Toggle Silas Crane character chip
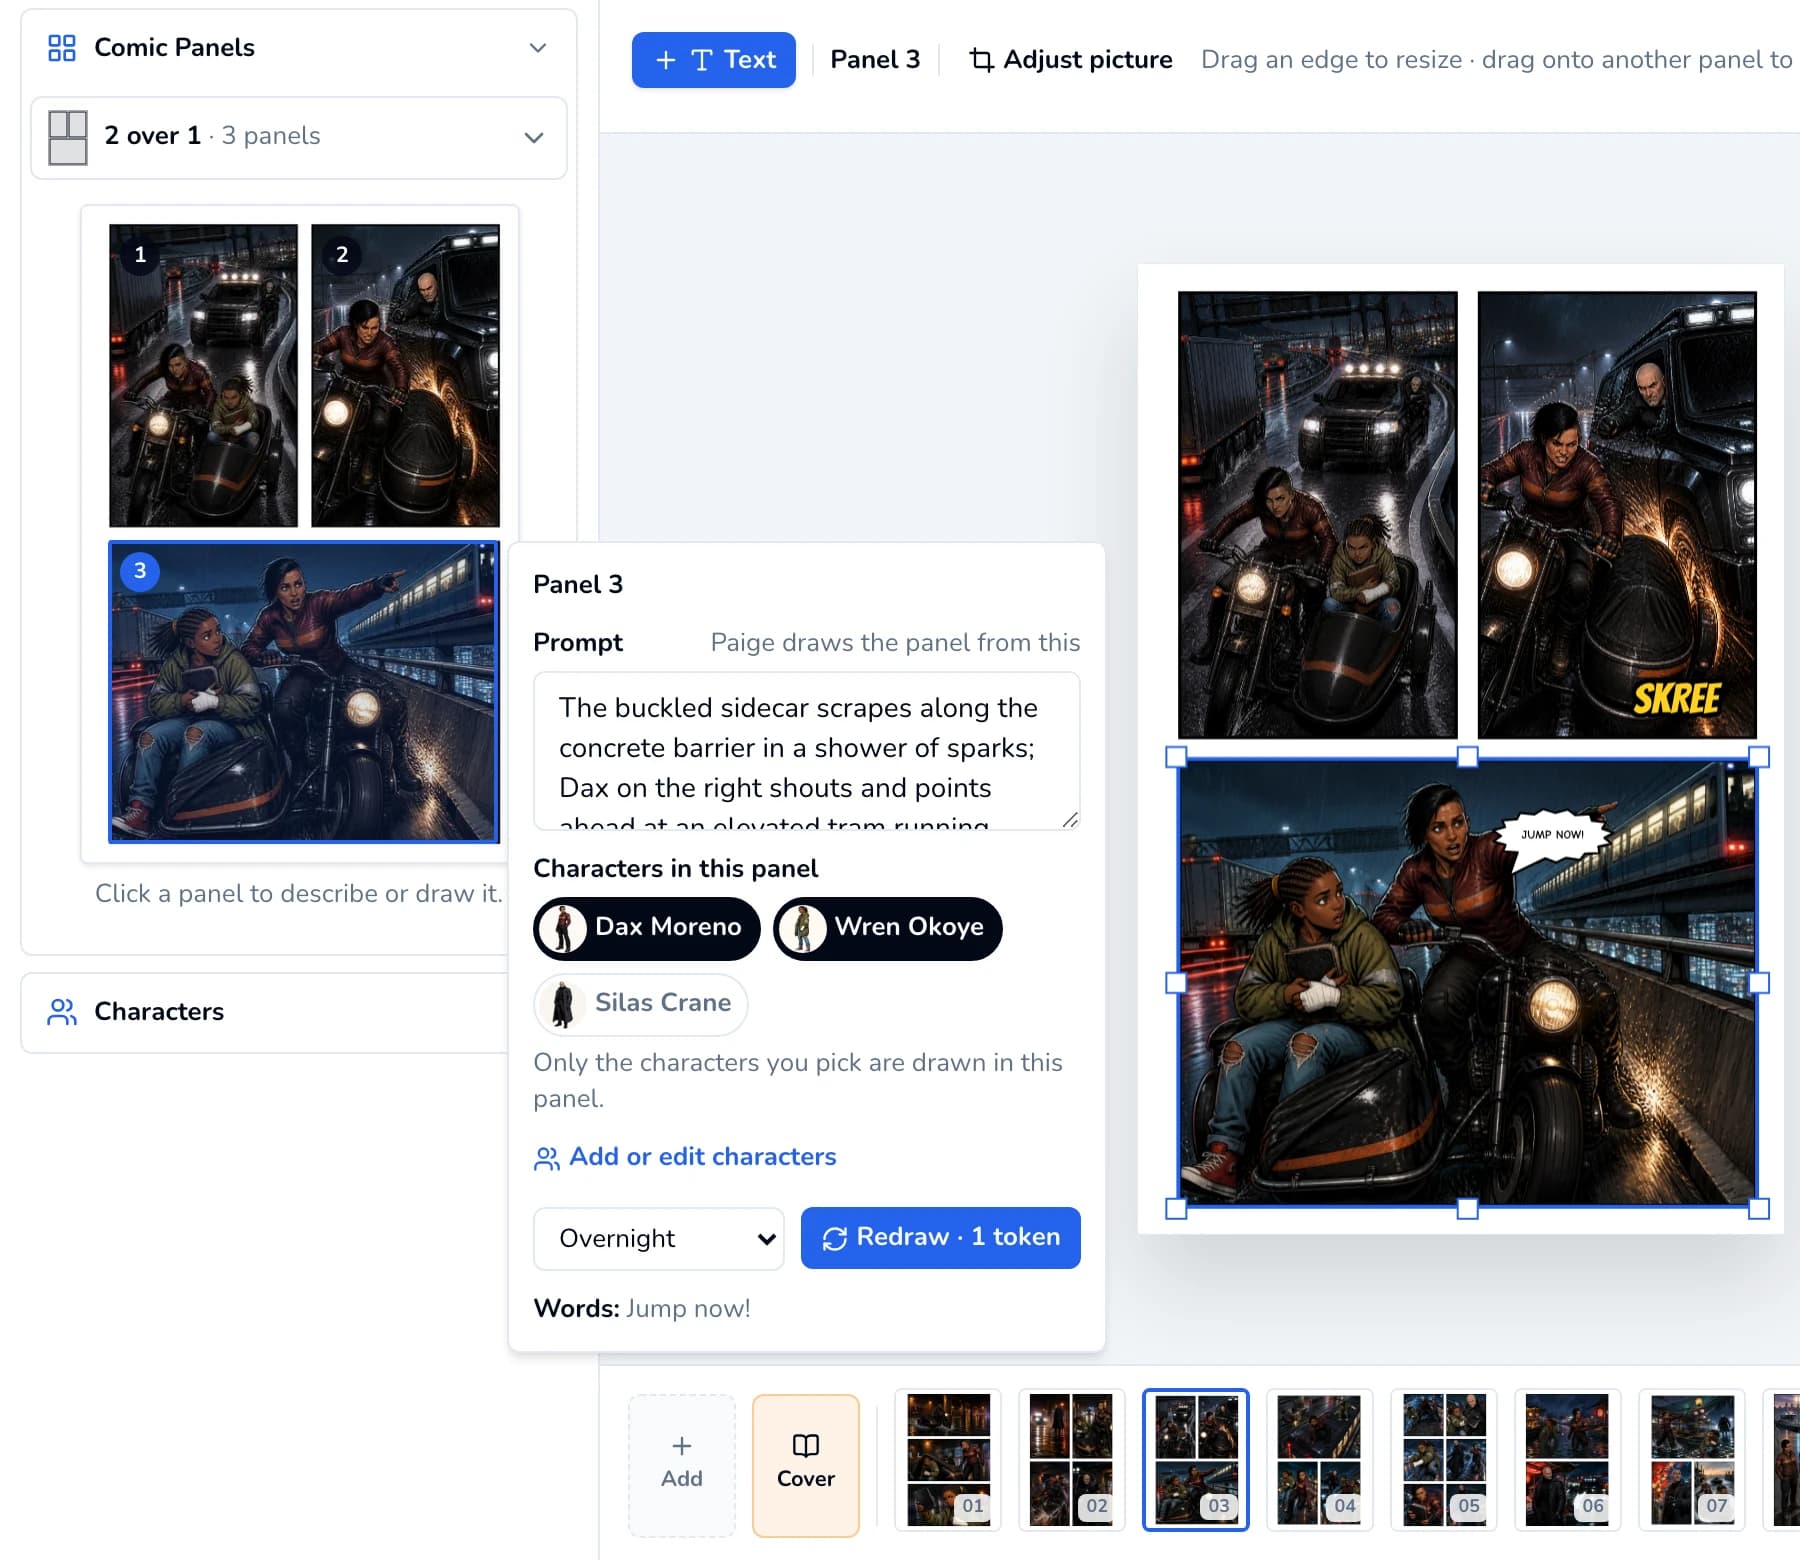 pos(641,1004)
